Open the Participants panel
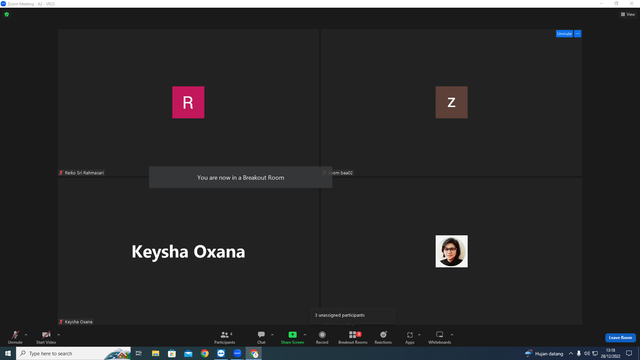 click(x=224, y=337)
